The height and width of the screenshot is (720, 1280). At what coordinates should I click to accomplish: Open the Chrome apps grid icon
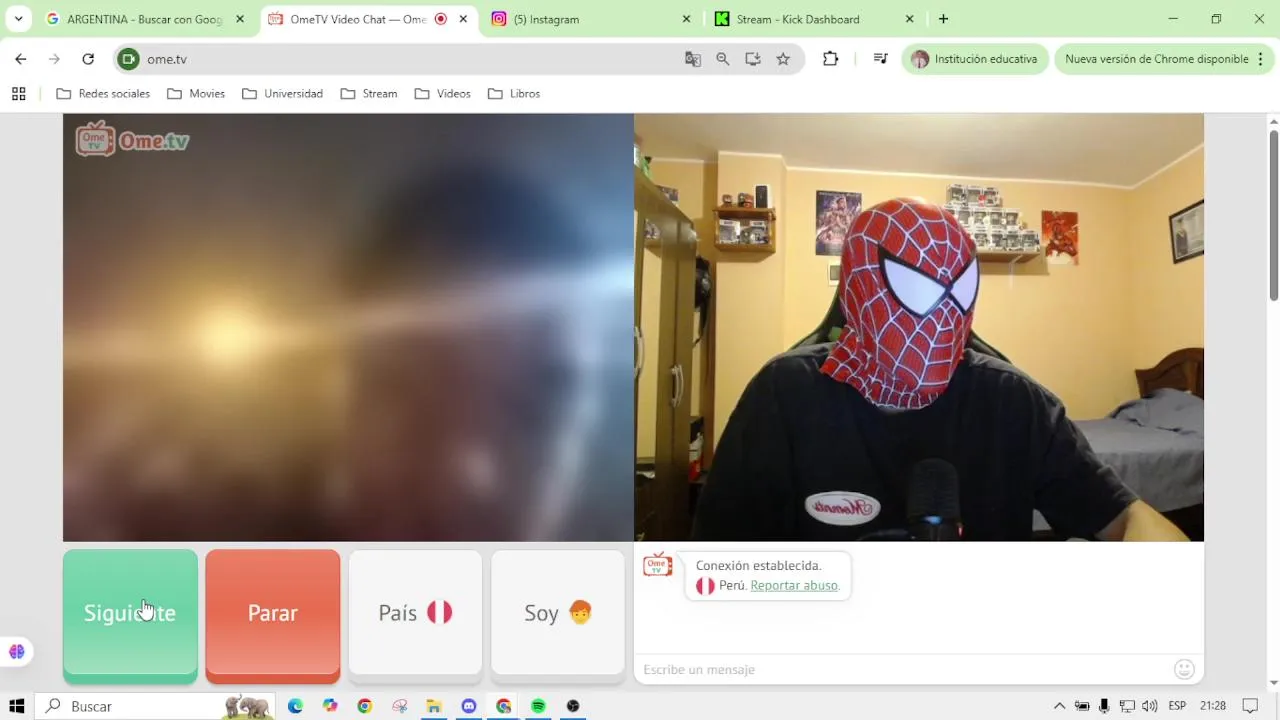pyautogui.click(x=18, y=94)
